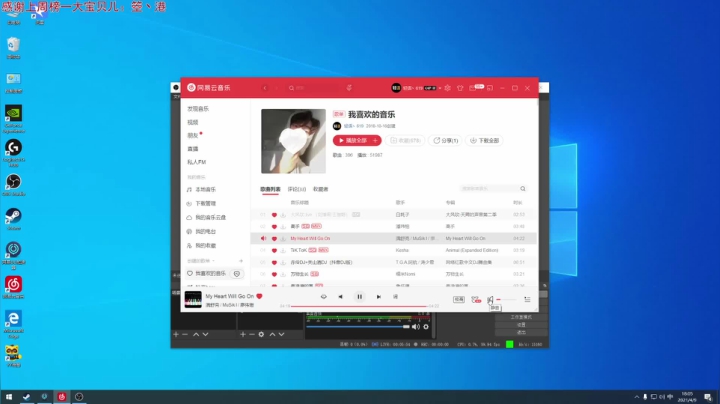This screenshot has height=404, width=720.
Task: Click the user avatar in title bar
Action: click(x=396, y=88)
